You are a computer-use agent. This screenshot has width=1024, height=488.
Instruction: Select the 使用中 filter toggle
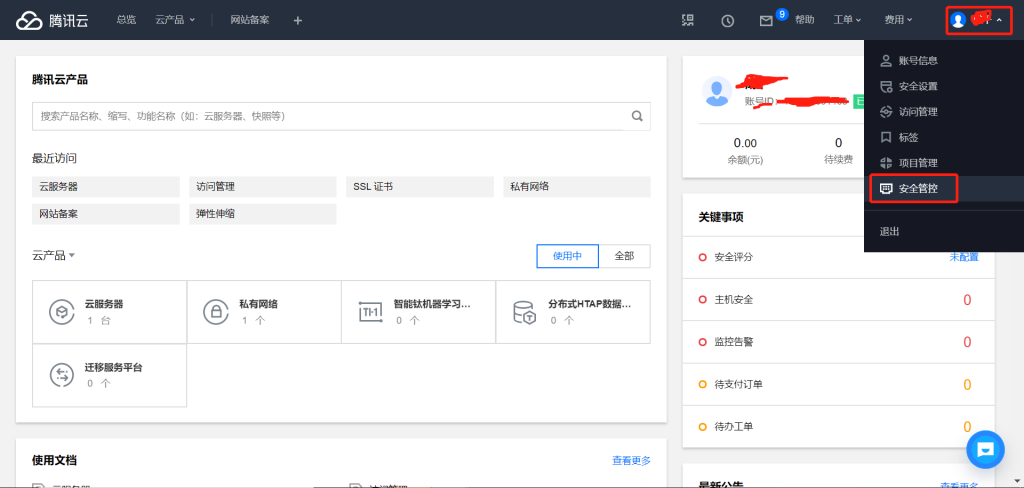pos(568,256)
